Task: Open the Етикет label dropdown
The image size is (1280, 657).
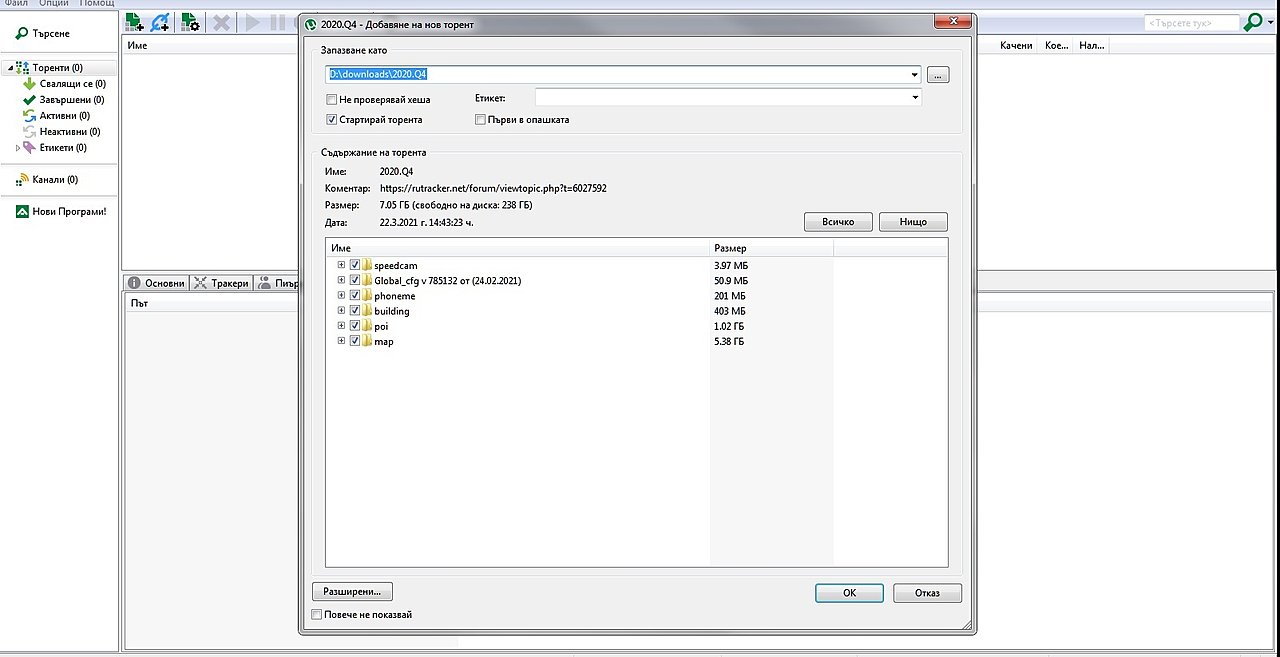Action: [x=915, y=98]
